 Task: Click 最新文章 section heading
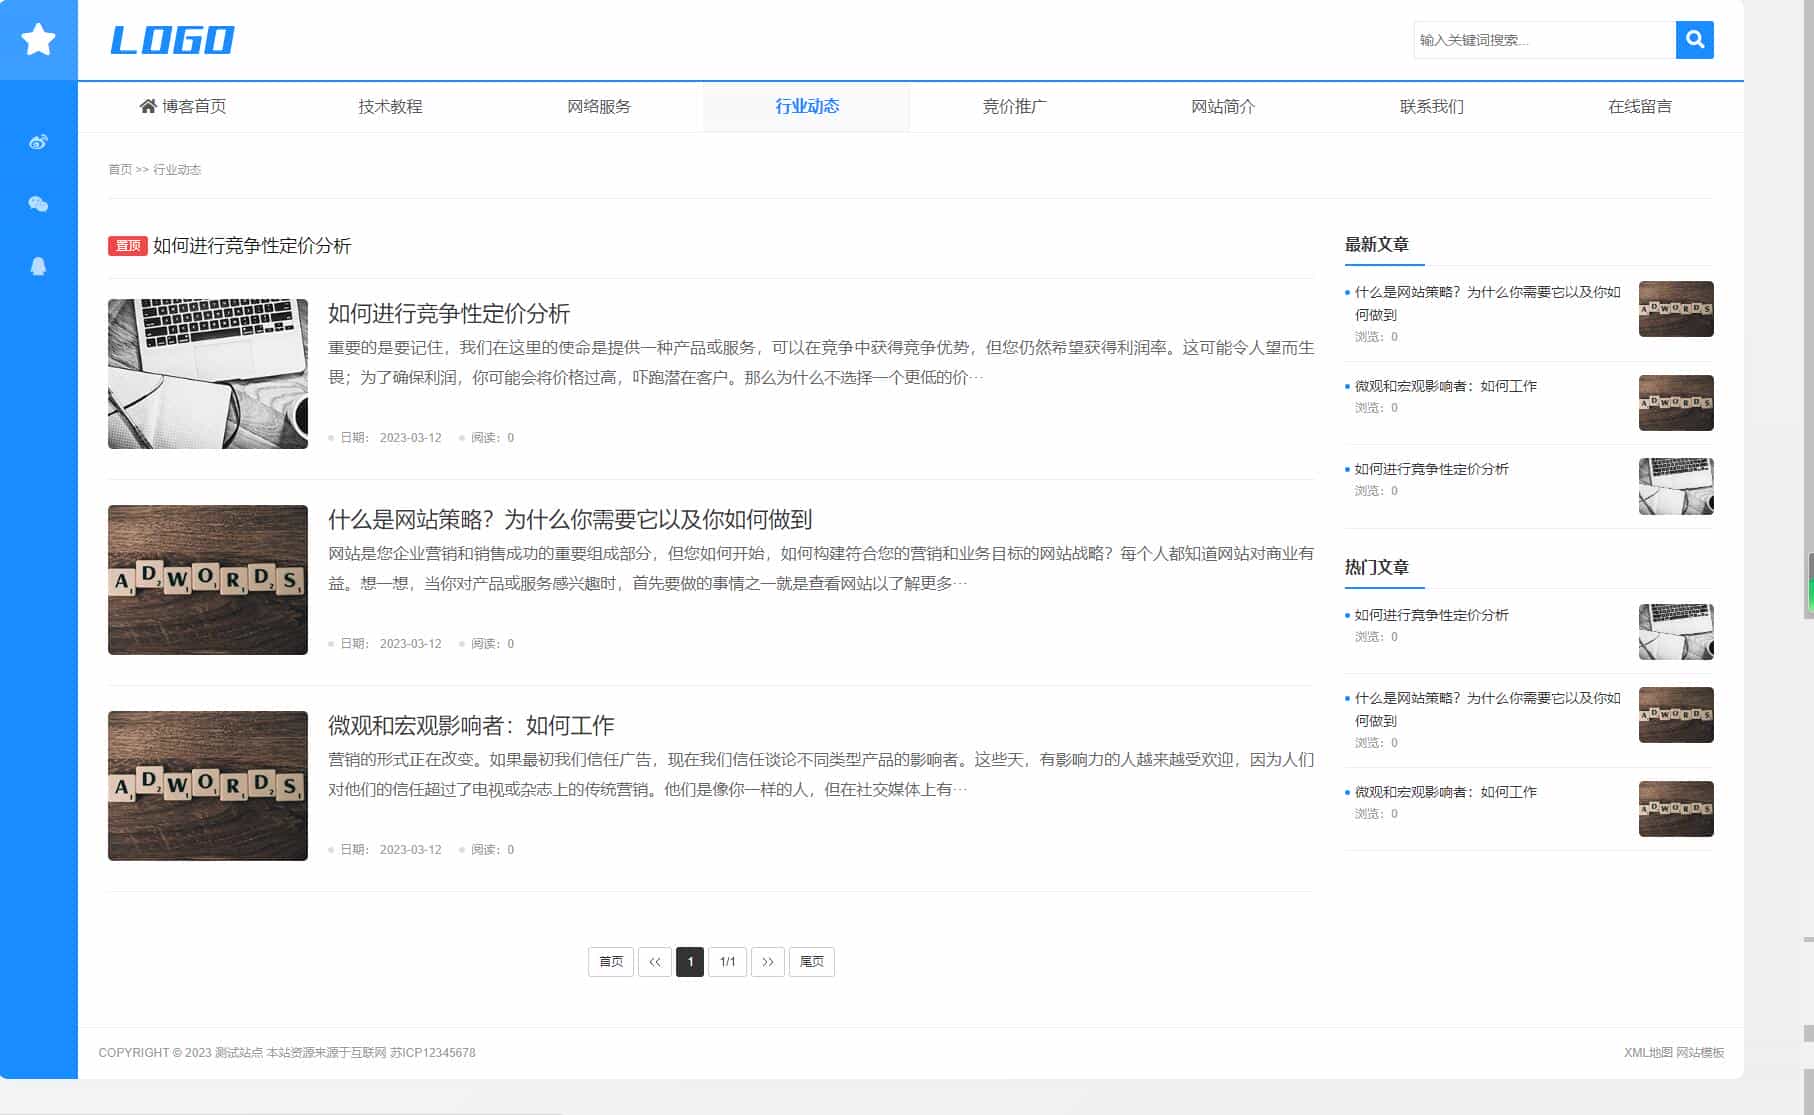point(1377,244)
